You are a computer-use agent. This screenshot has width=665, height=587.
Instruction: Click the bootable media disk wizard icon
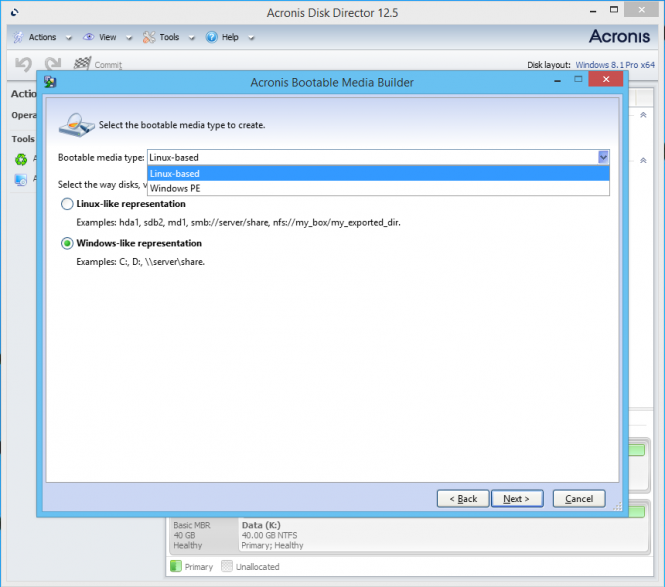pos(76,125)
